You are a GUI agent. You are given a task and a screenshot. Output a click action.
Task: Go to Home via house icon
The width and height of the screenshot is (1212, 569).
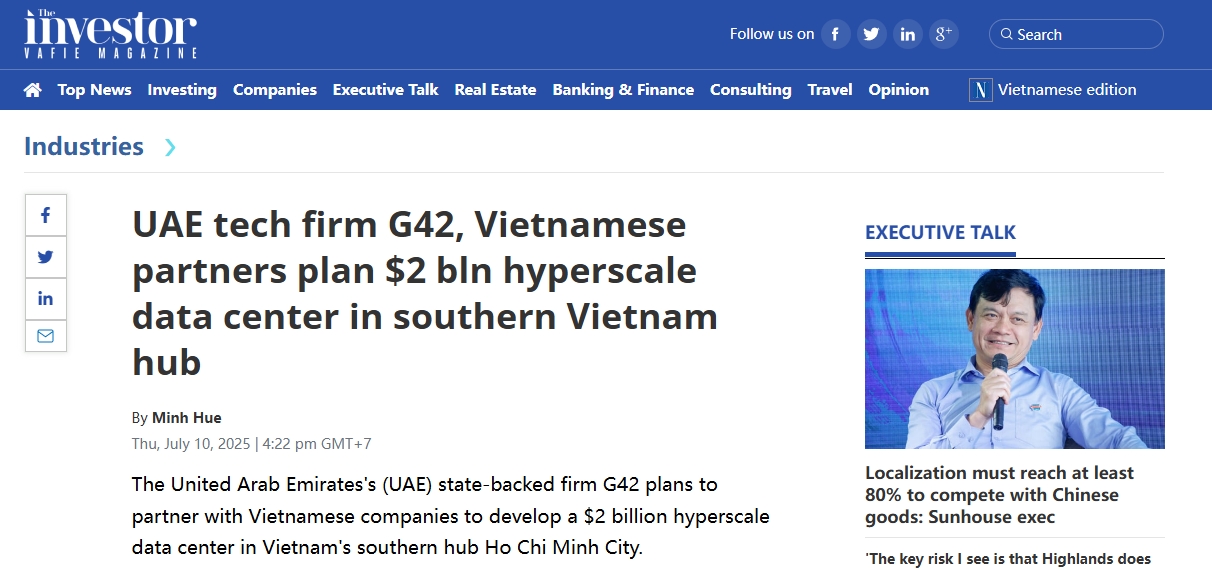(x=33, y=90)
